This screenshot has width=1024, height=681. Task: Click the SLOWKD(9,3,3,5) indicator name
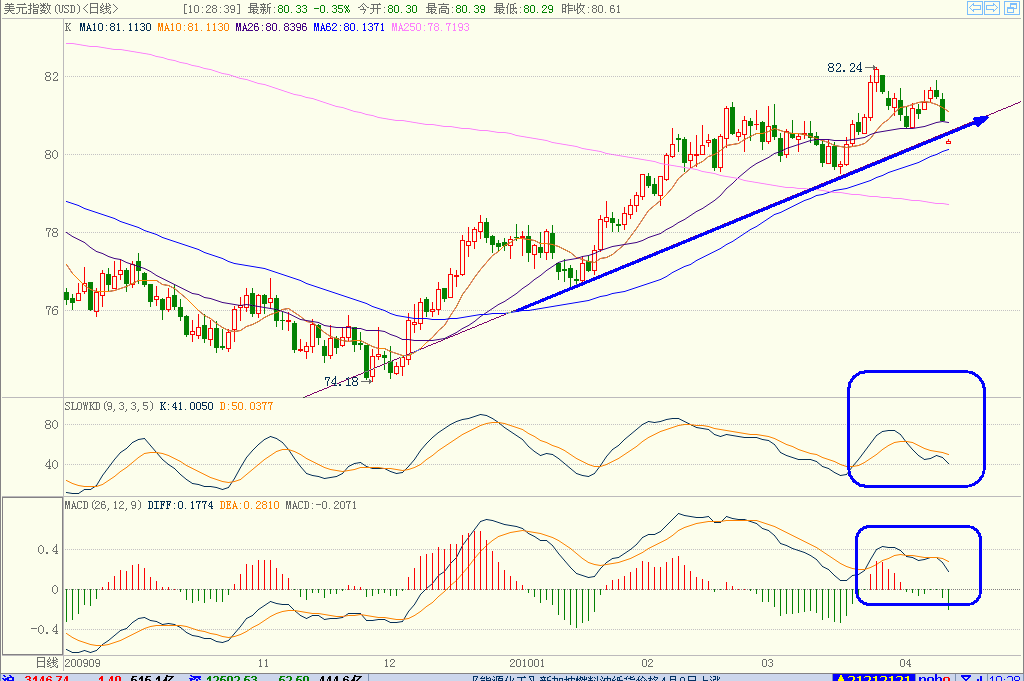(109, 406)
